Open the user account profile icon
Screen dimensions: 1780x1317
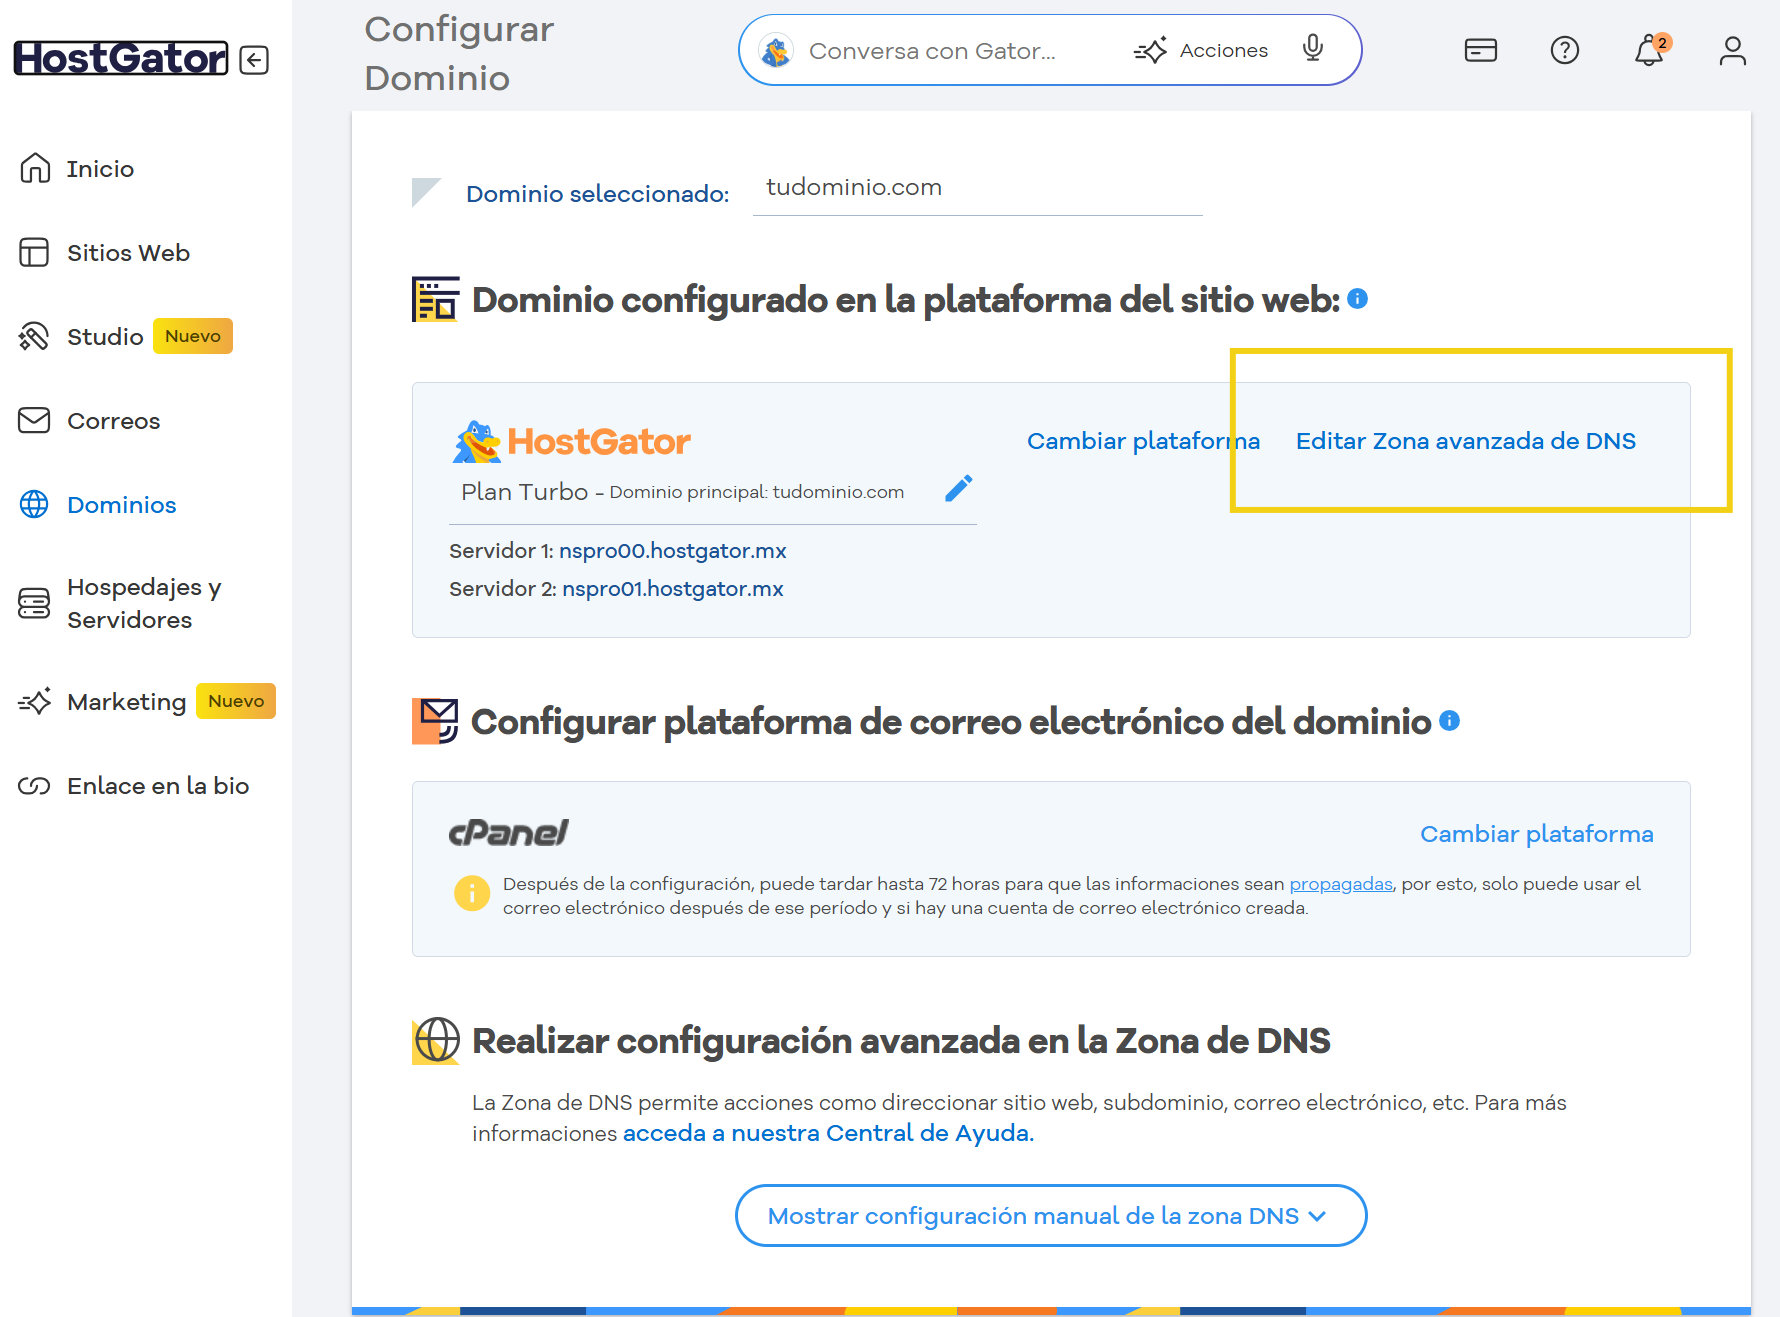[x=1732, y=50]
